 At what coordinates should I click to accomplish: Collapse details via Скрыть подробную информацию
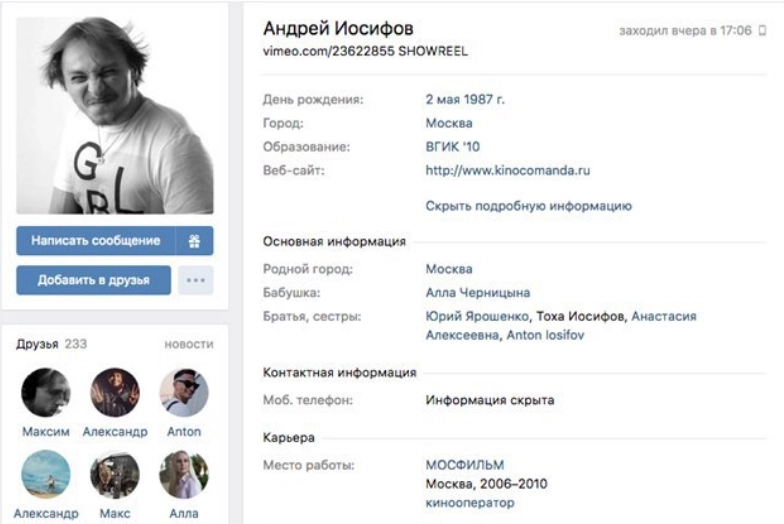point(528,206)
